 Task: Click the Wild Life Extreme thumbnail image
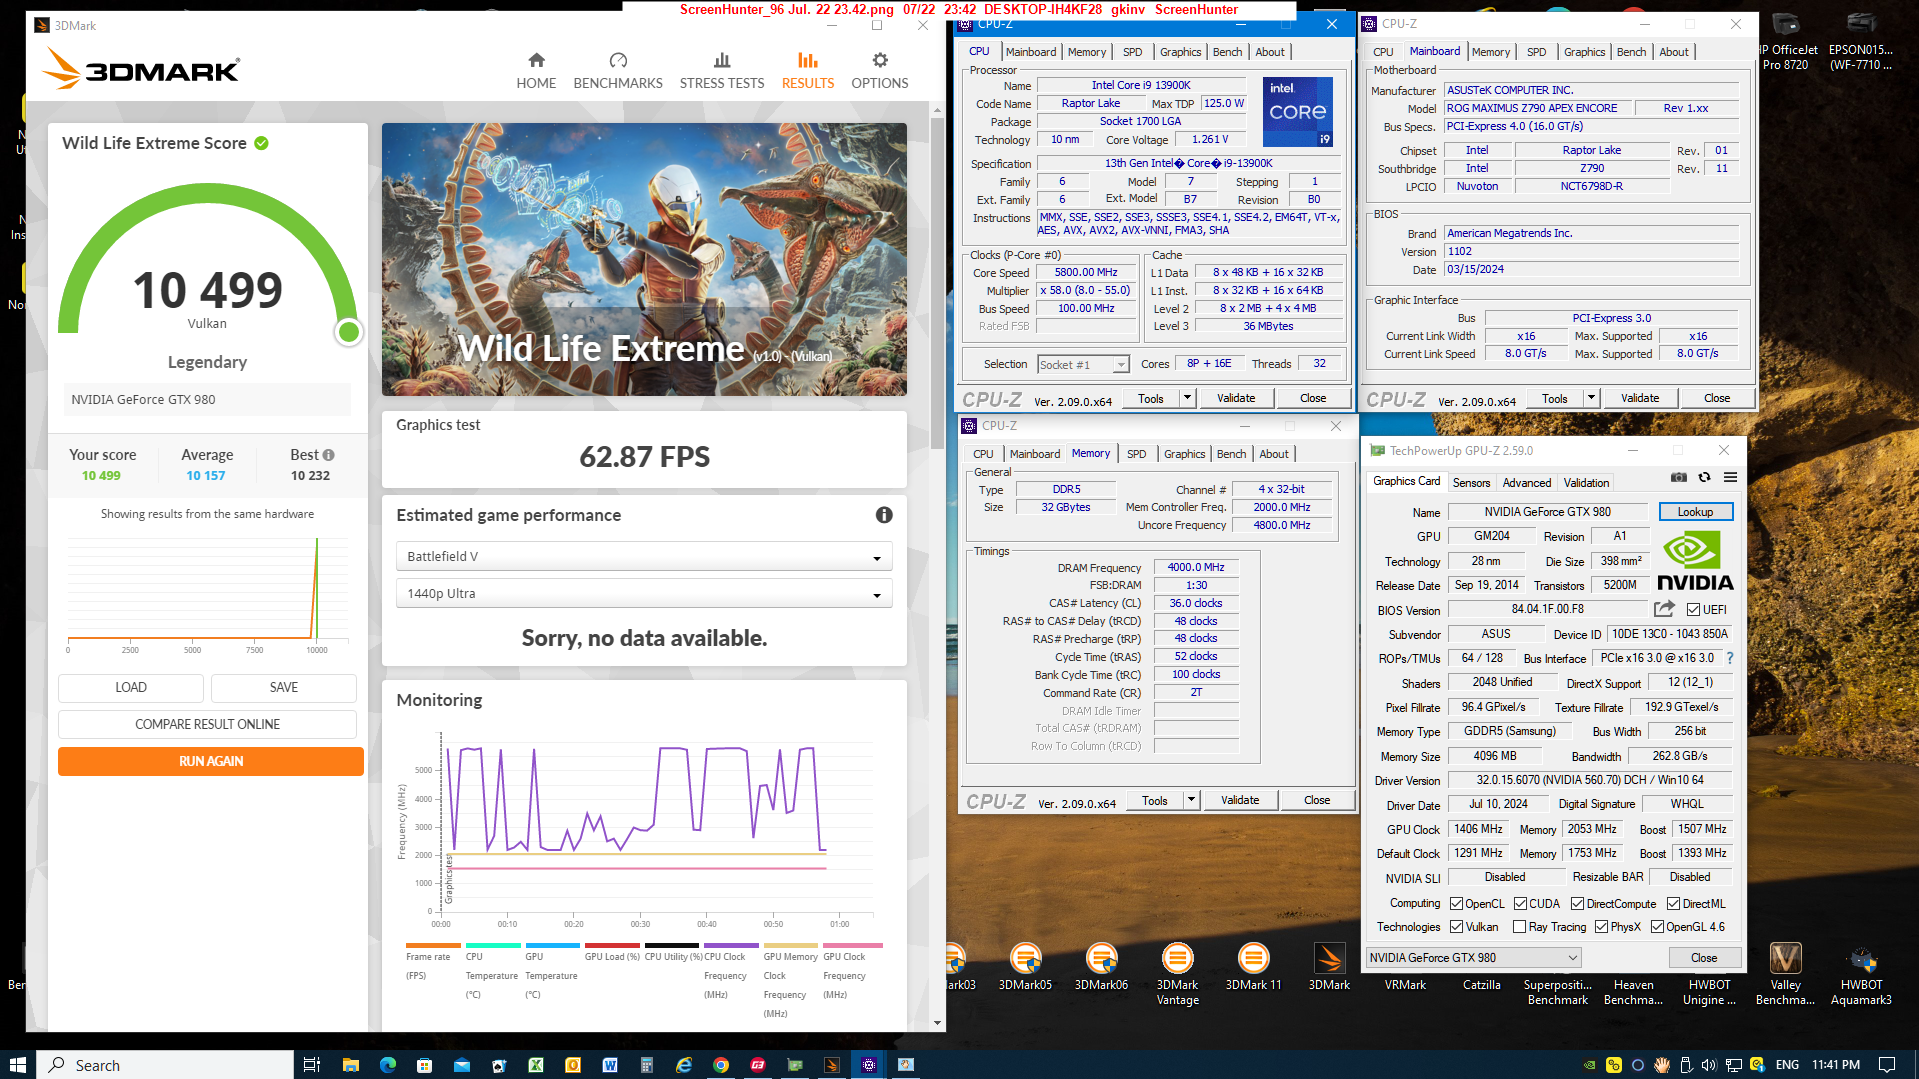644,259
